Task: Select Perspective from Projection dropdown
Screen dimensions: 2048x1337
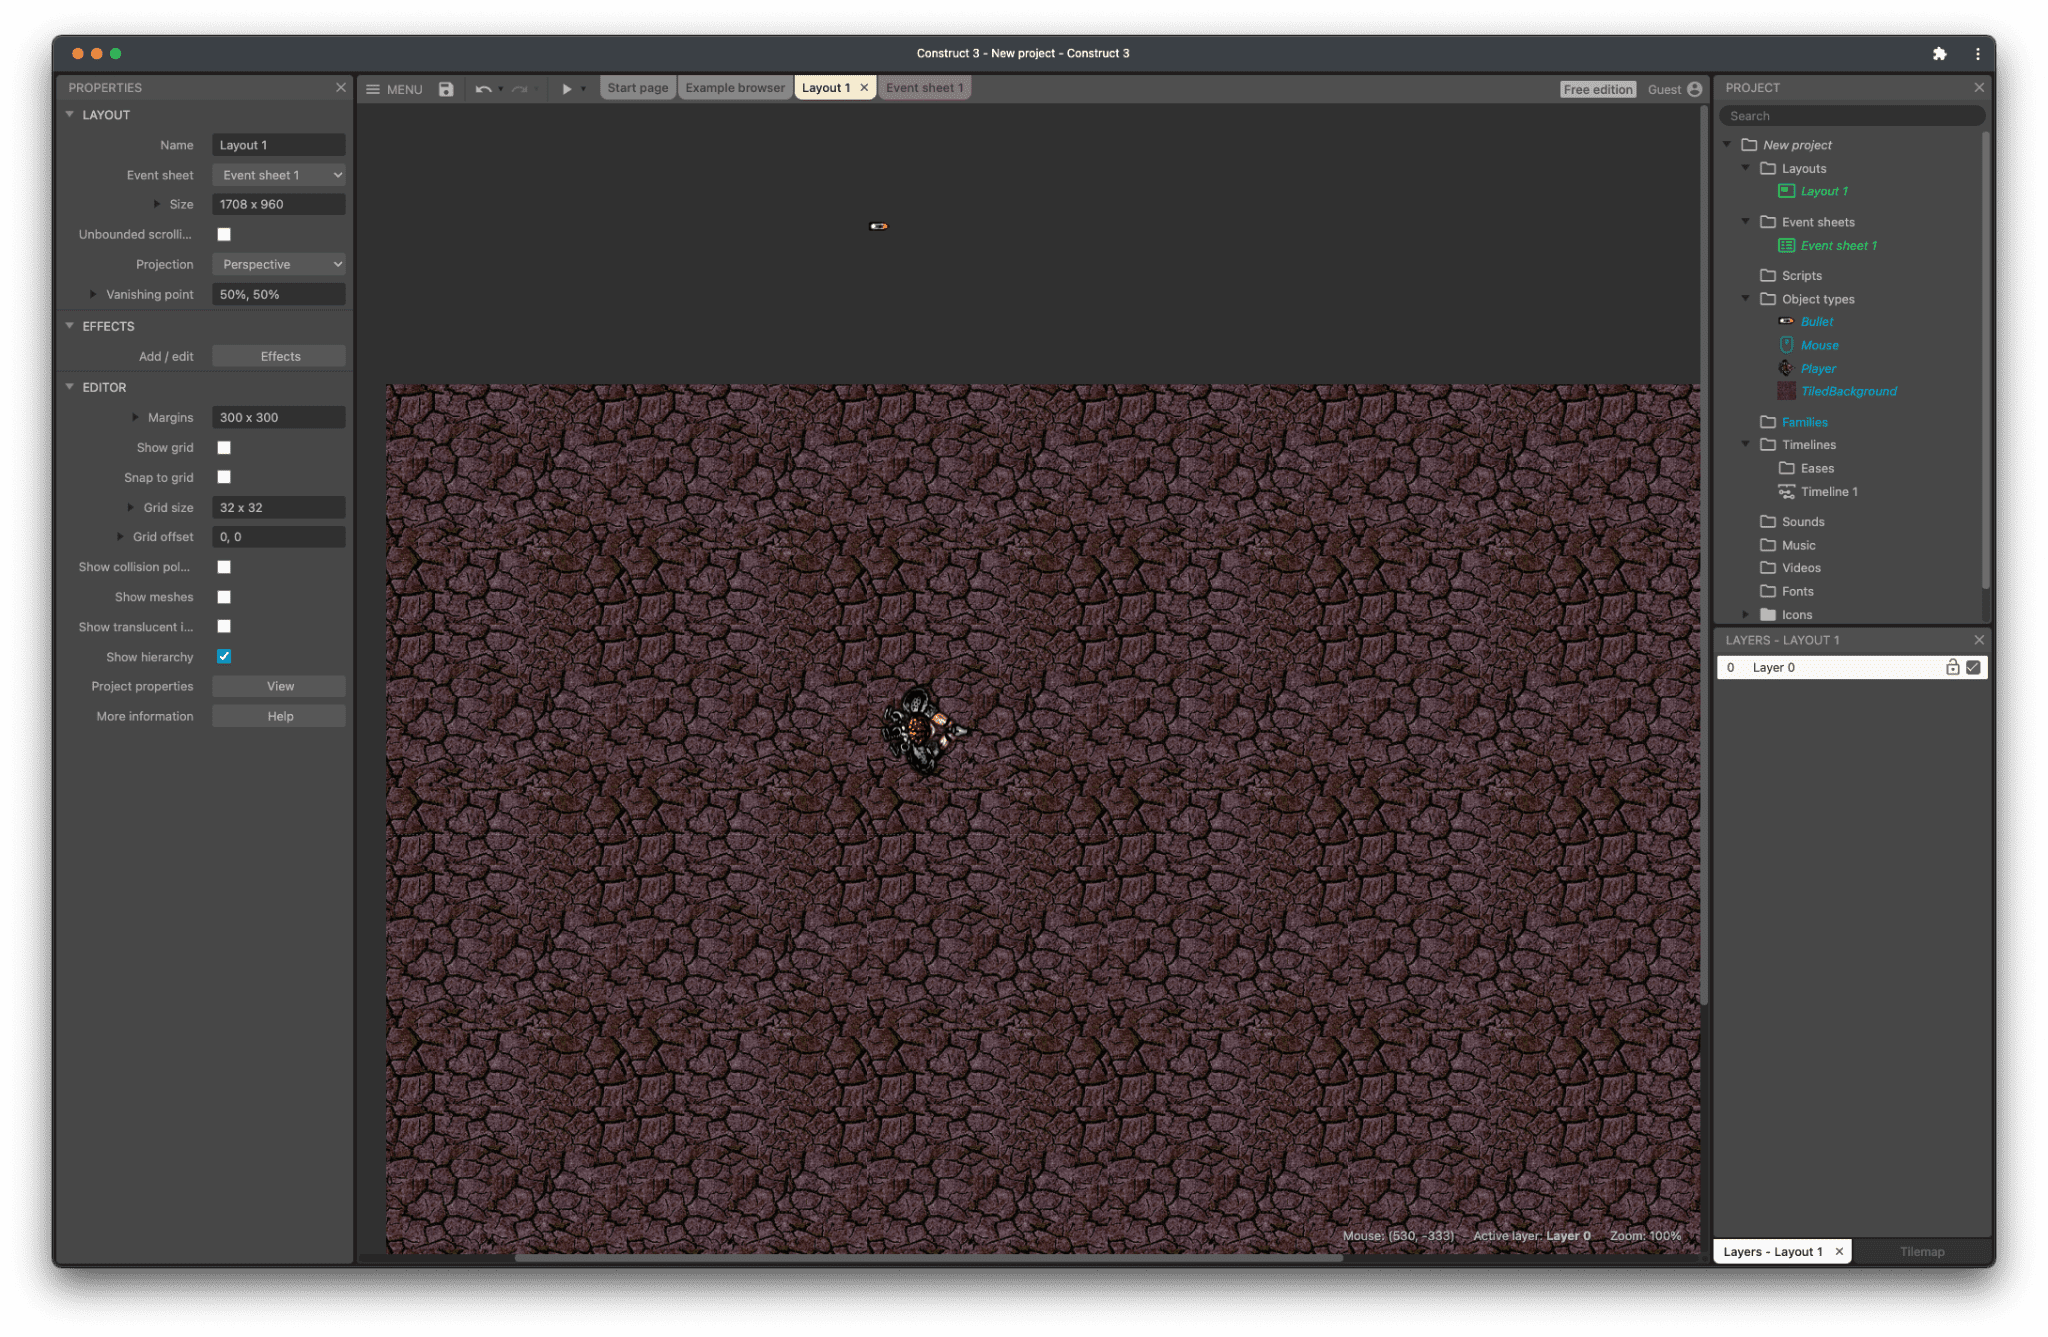Action: coord(279,264)
